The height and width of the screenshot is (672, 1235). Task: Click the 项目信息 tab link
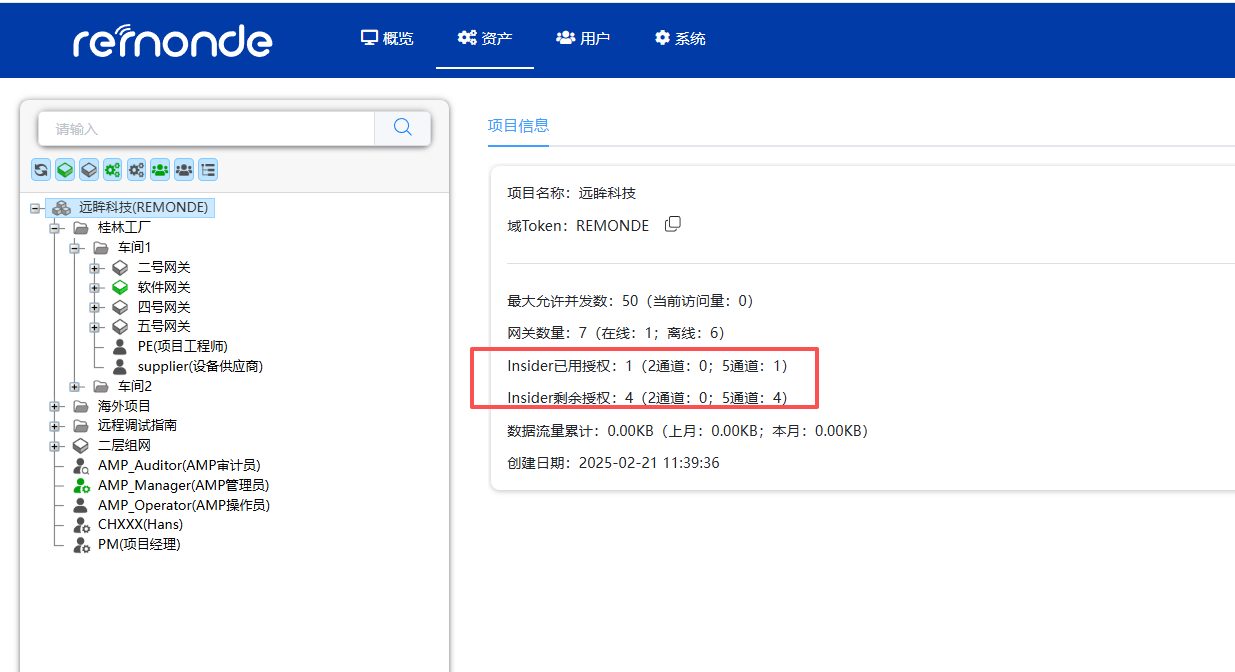coord(518,125)
